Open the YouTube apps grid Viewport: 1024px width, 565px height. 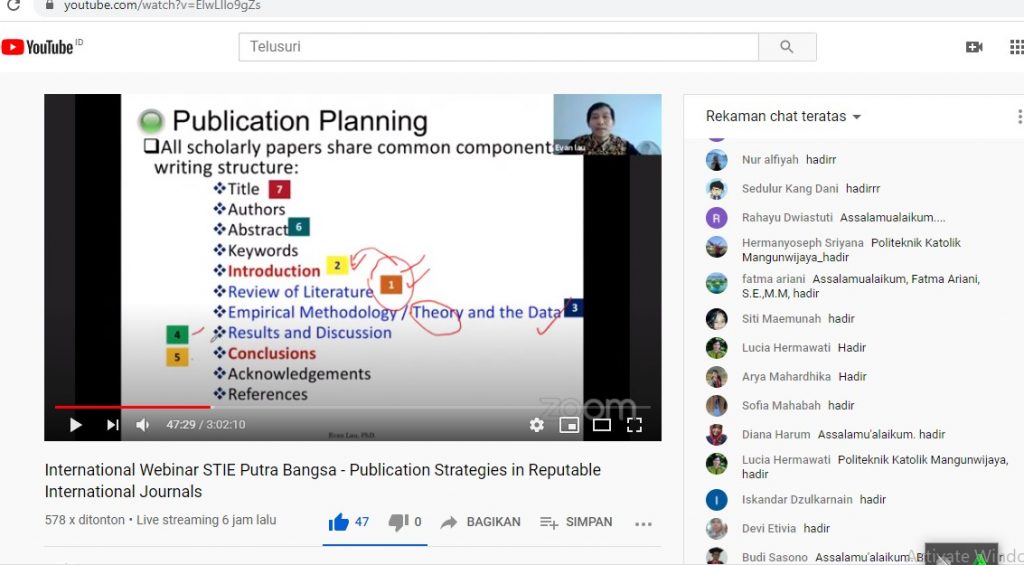coord(1016,47)
